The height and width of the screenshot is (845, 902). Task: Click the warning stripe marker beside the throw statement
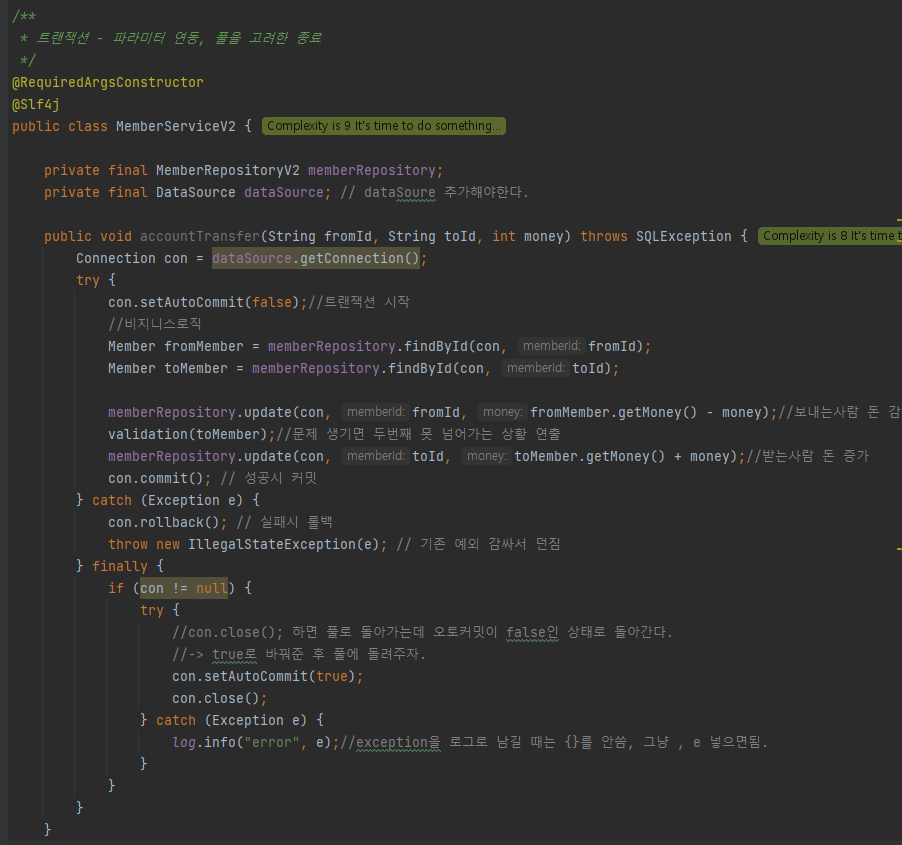click(x=899, y=549)
